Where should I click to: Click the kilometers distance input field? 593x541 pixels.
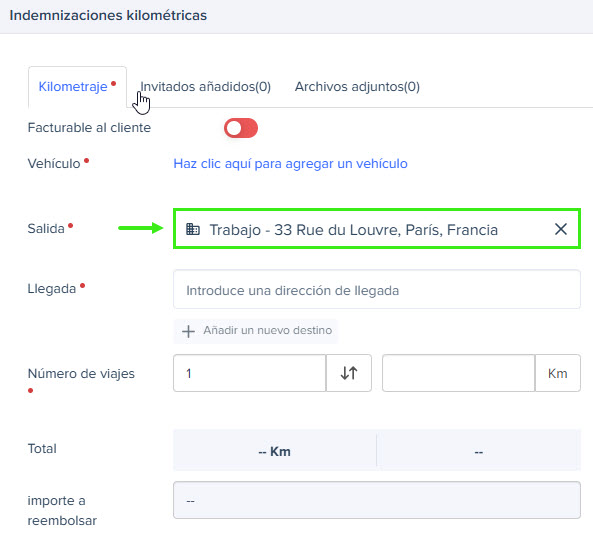[458, 373]
